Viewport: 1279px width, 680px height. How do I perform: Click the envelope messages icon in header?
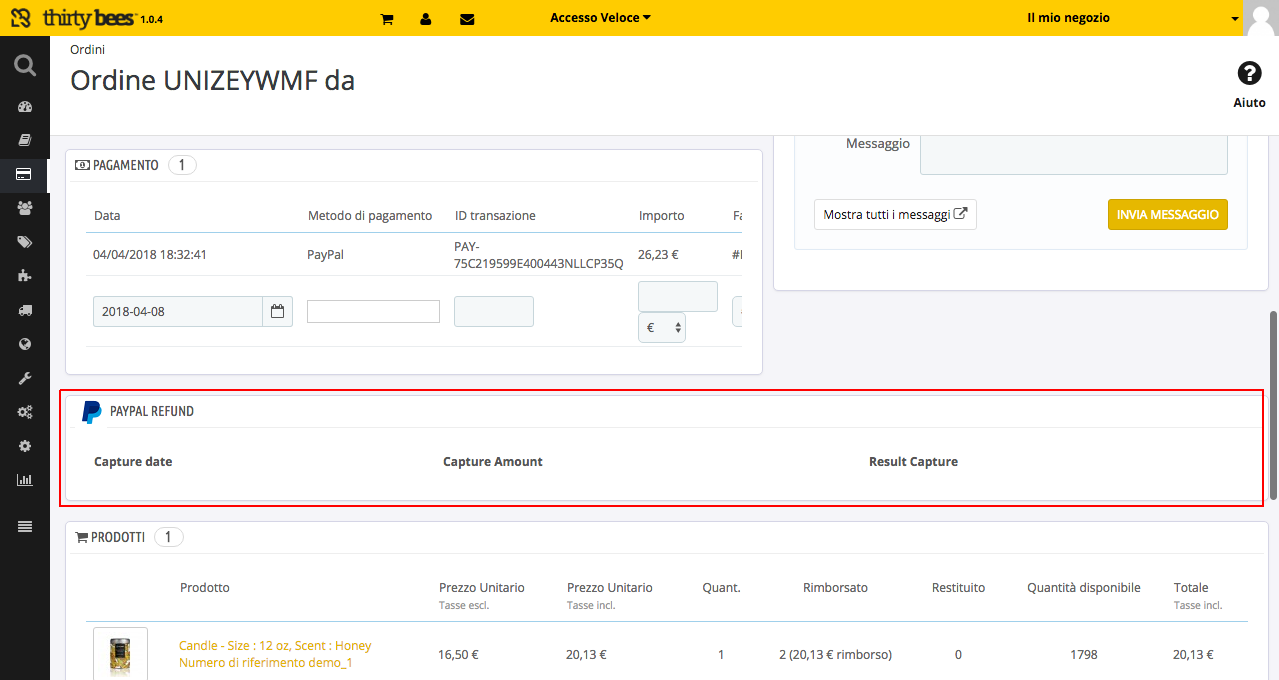pos(467,19)
